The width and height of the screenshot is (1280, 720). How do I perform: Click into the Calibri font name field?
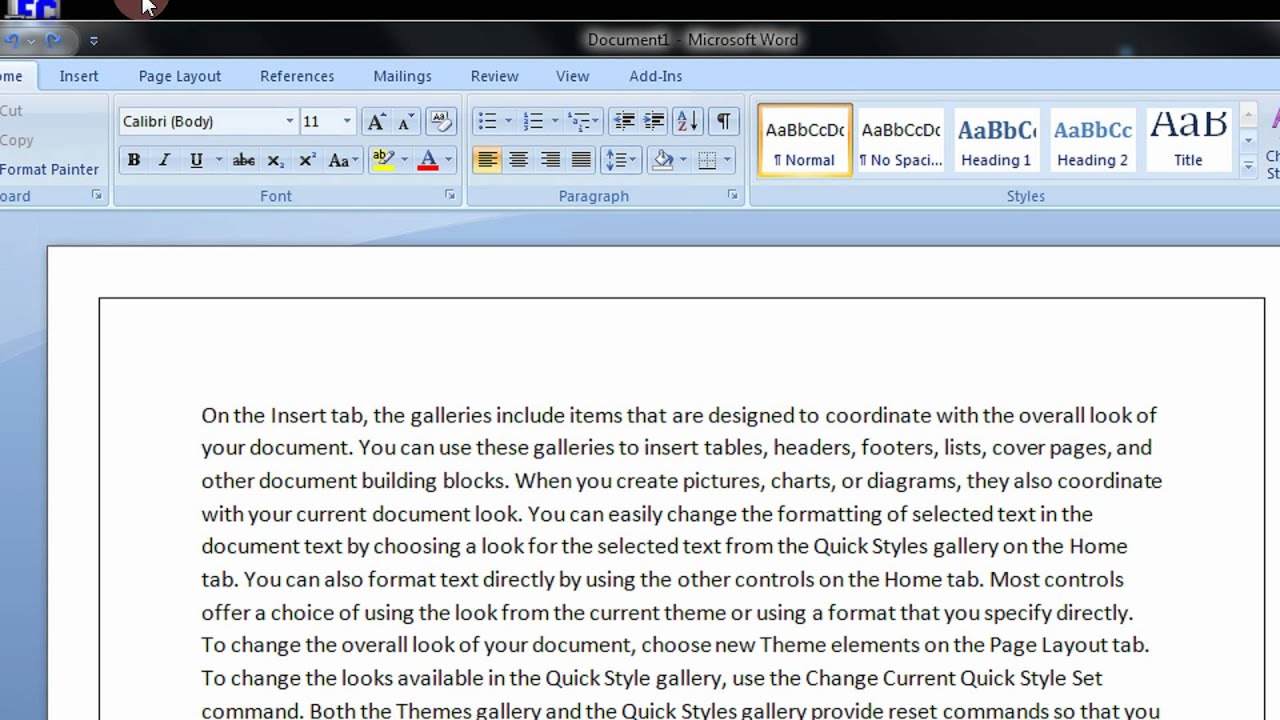click(201, 121)
